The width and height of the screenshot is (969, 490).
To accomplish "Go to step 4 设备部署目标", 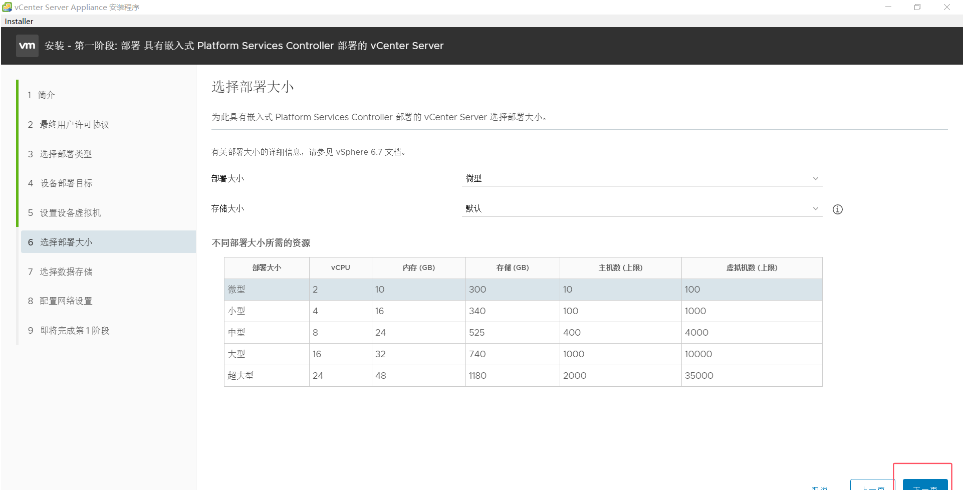I will 60,183.
